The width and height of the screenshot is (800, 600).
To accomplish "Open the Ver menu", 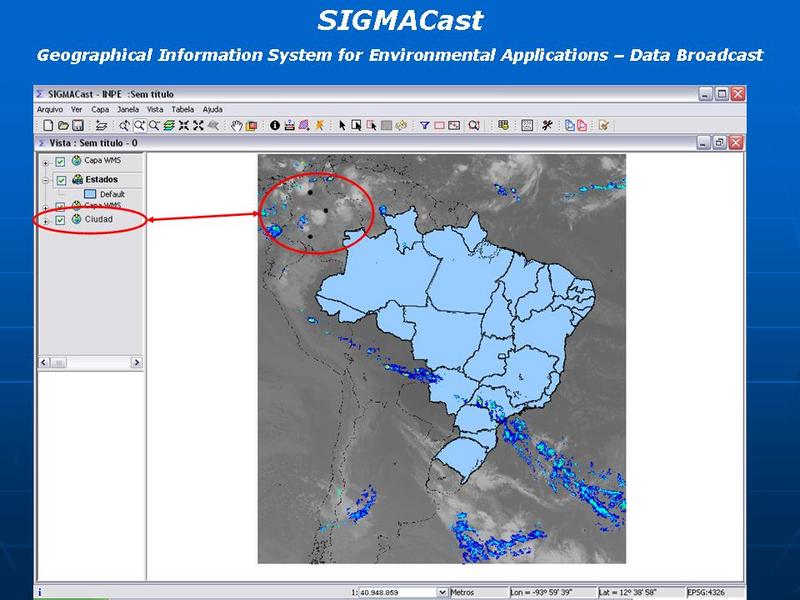I will (x=77, y=109).
